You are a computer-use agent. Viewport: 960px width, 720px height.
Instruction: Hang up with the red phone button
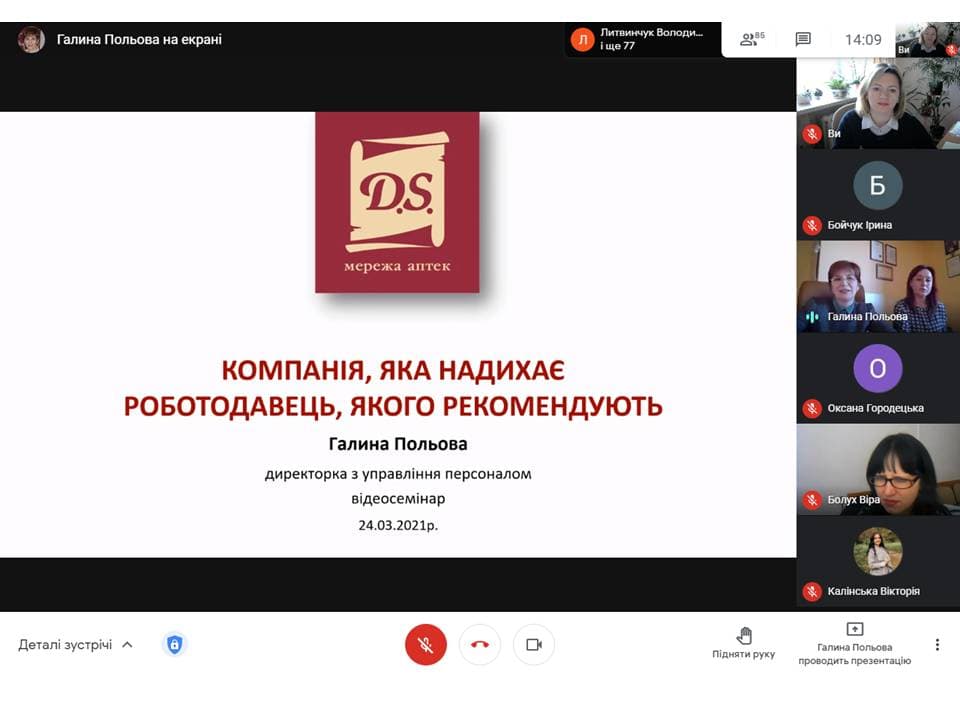pos(480,644)
